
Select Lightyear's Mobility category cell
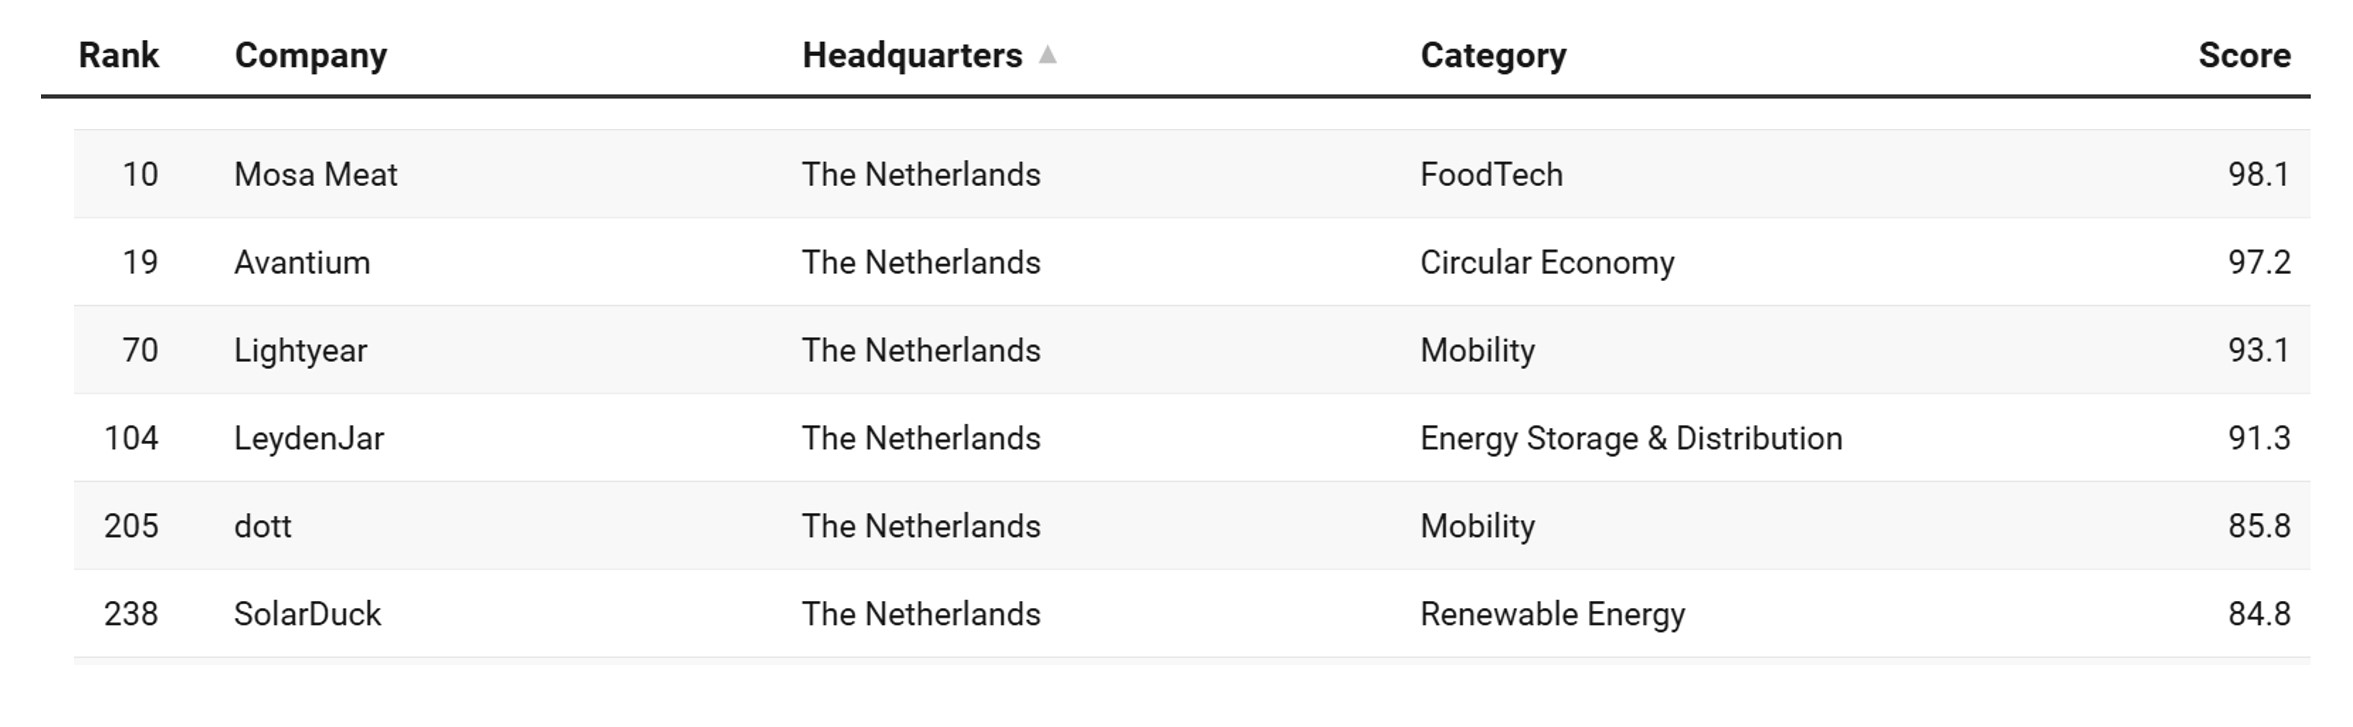coord(1477,350)
